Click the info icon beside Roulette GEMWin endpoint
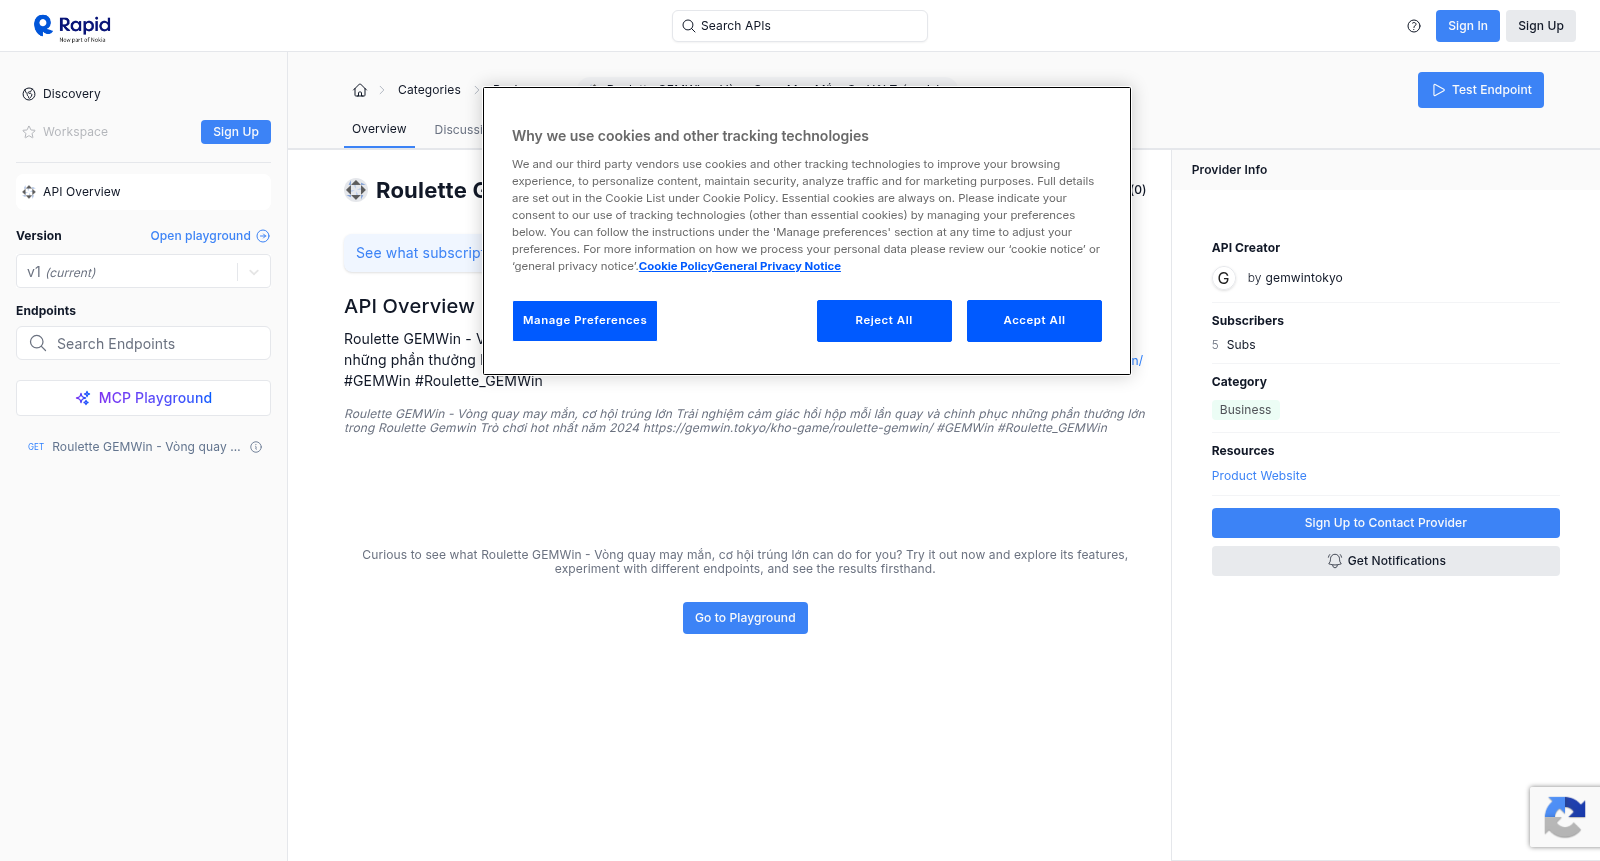The width and height of the screenshot is (1600, 861). [x=256, y=447]
